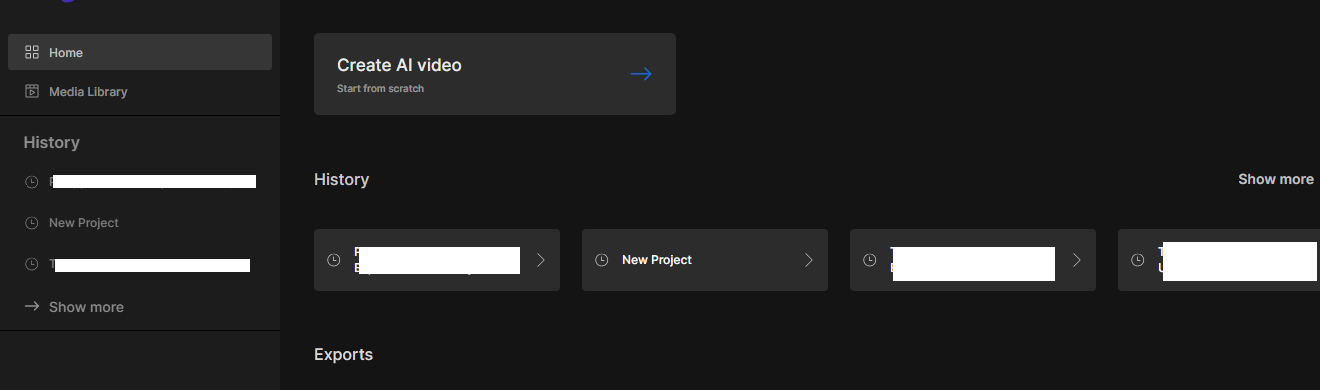
Task: Click clock icon on fourth history card
Action: [1138, 260]
